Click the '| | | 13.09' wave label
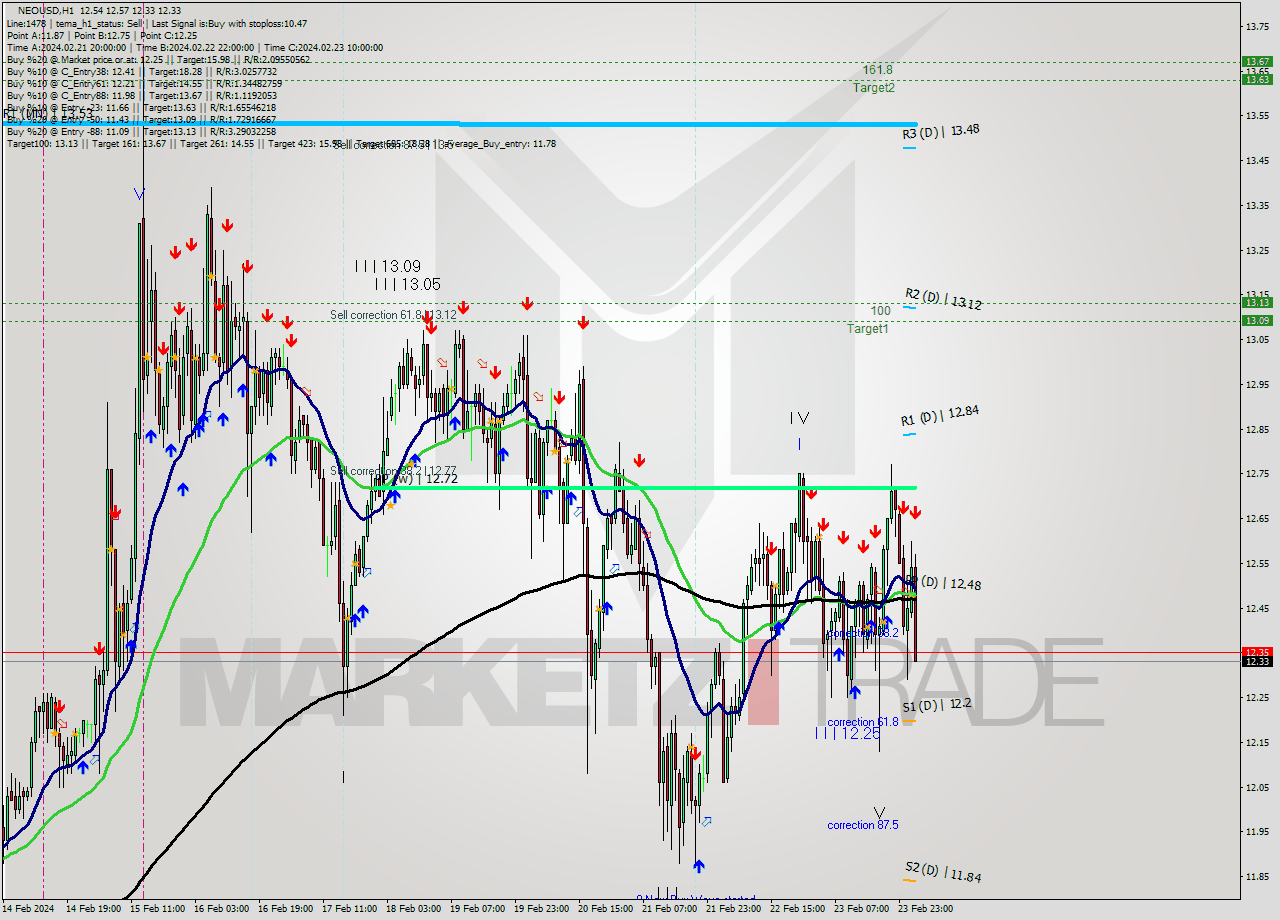1280x920 pixels. click(x=387, y=266)
